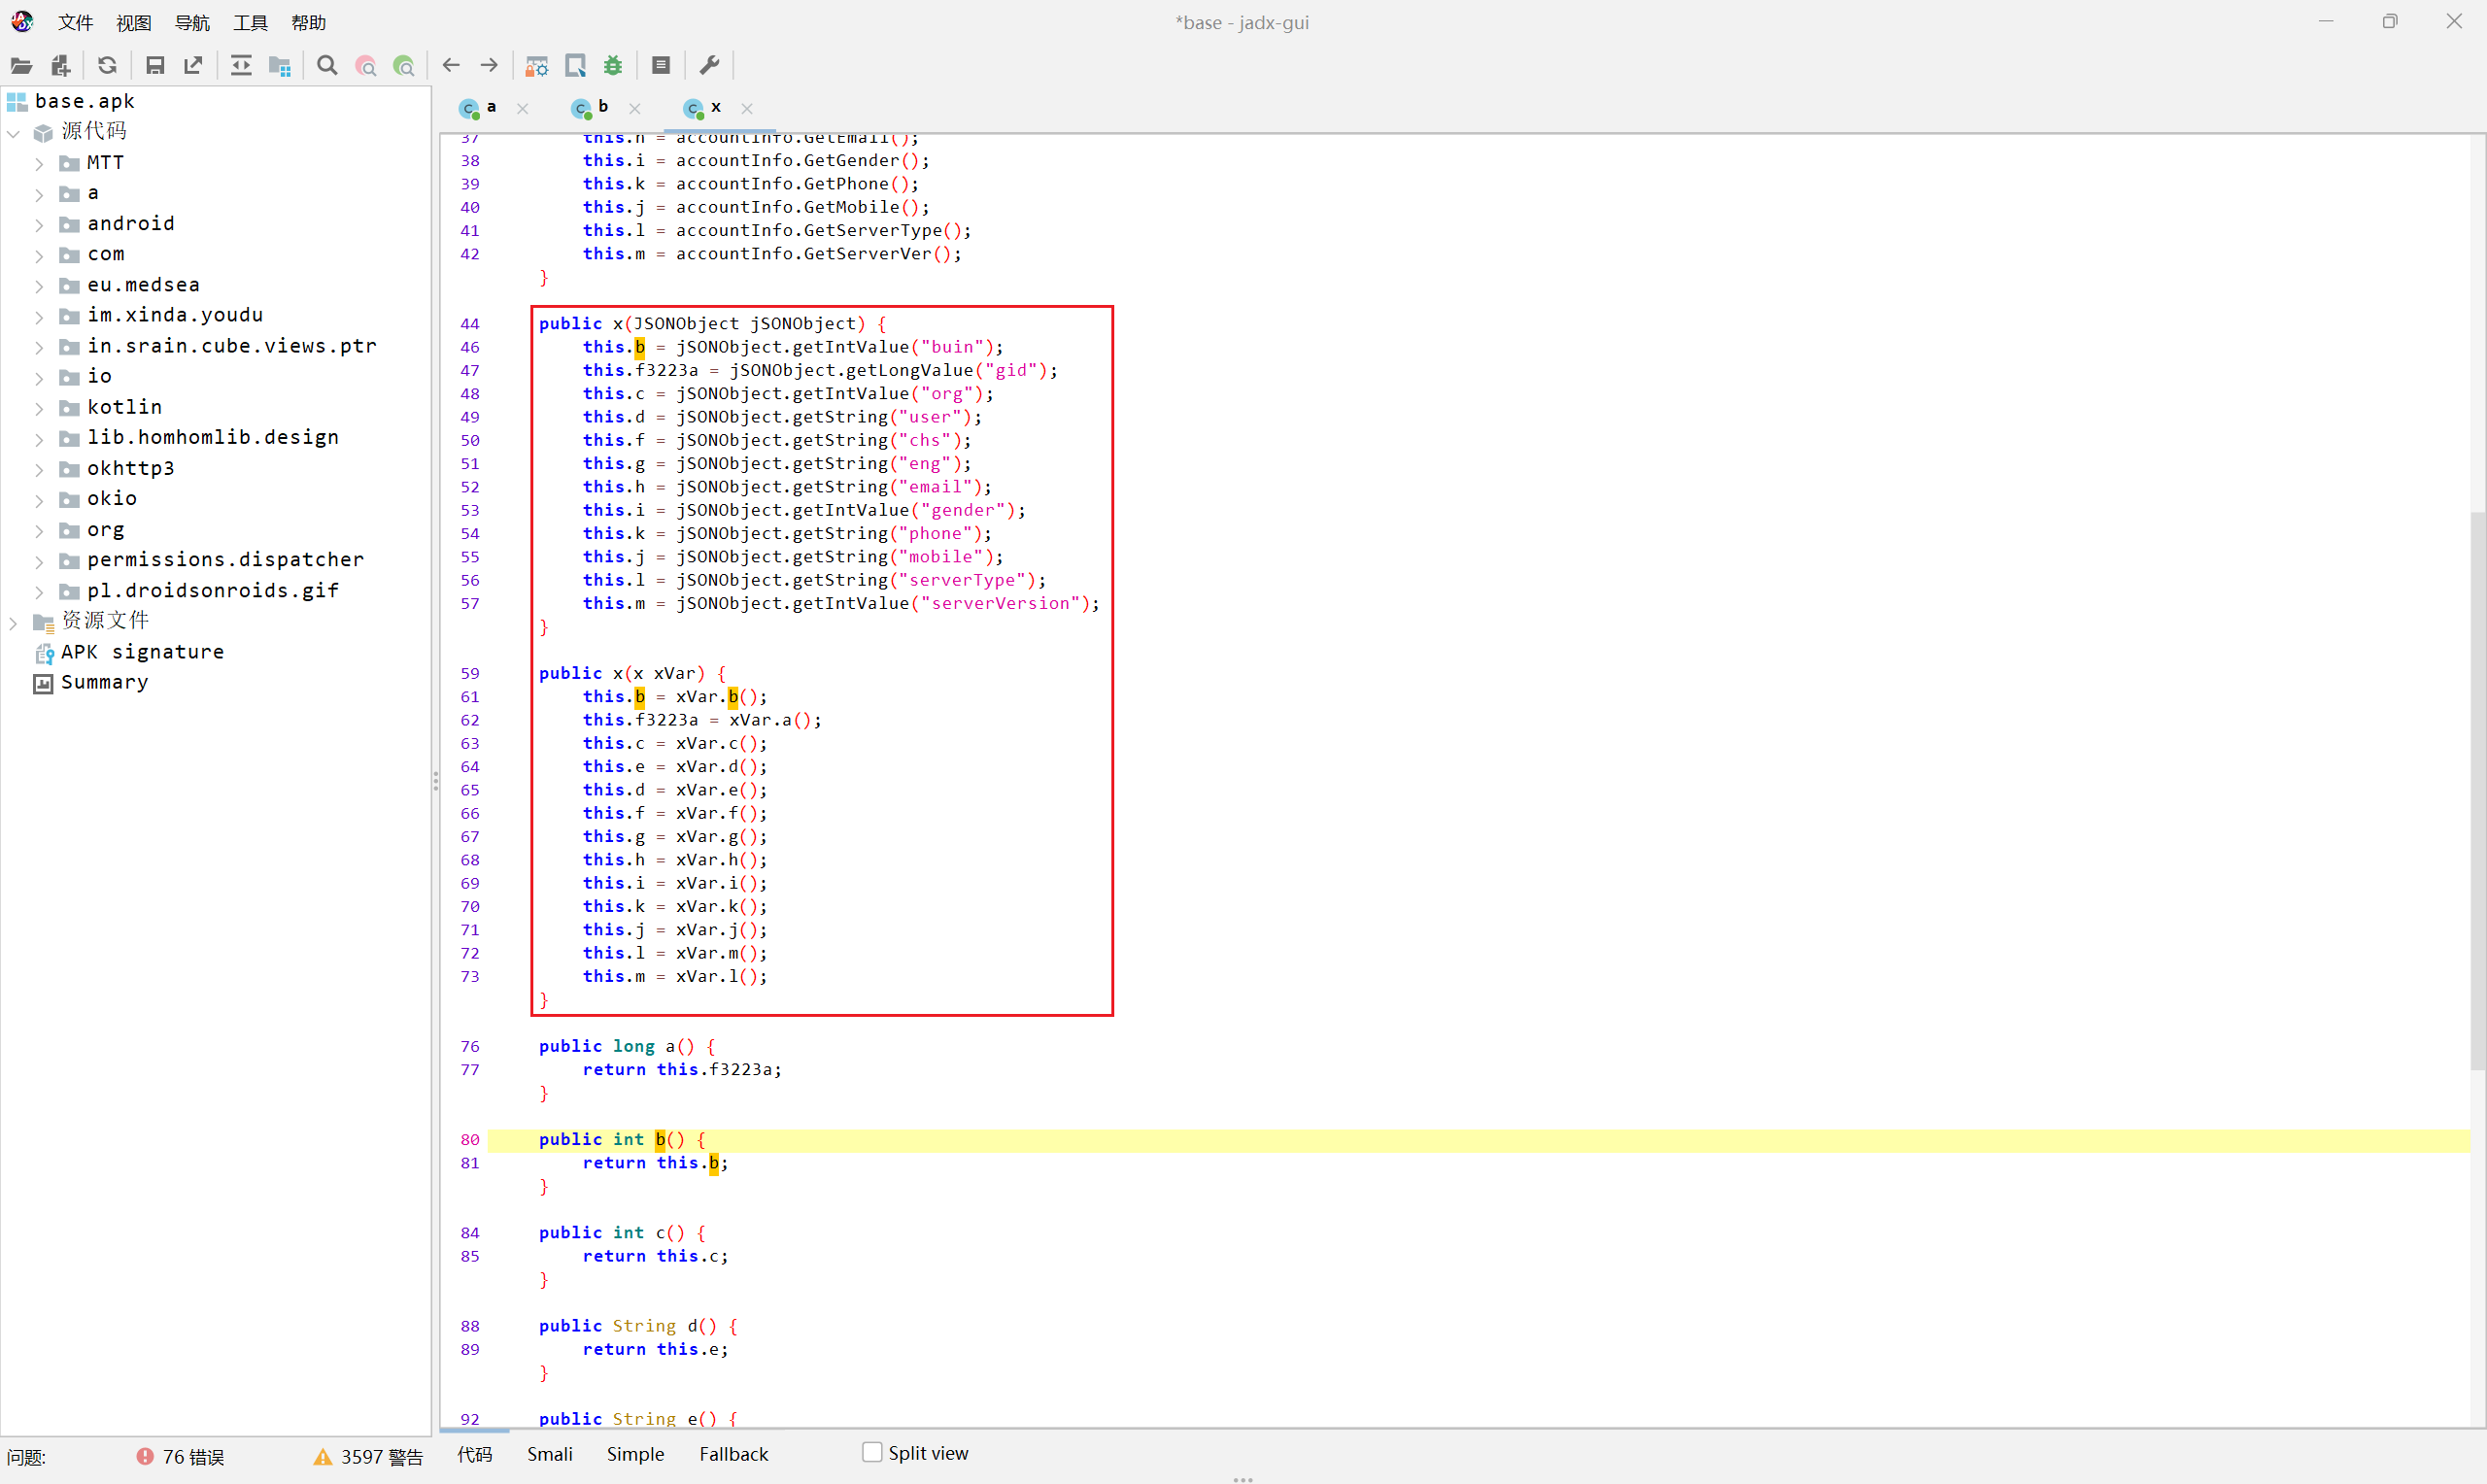Open preferences wrench icon
Viewport: 2487px width, 1484px height.
pyautogui.click(x=709, y=66)
